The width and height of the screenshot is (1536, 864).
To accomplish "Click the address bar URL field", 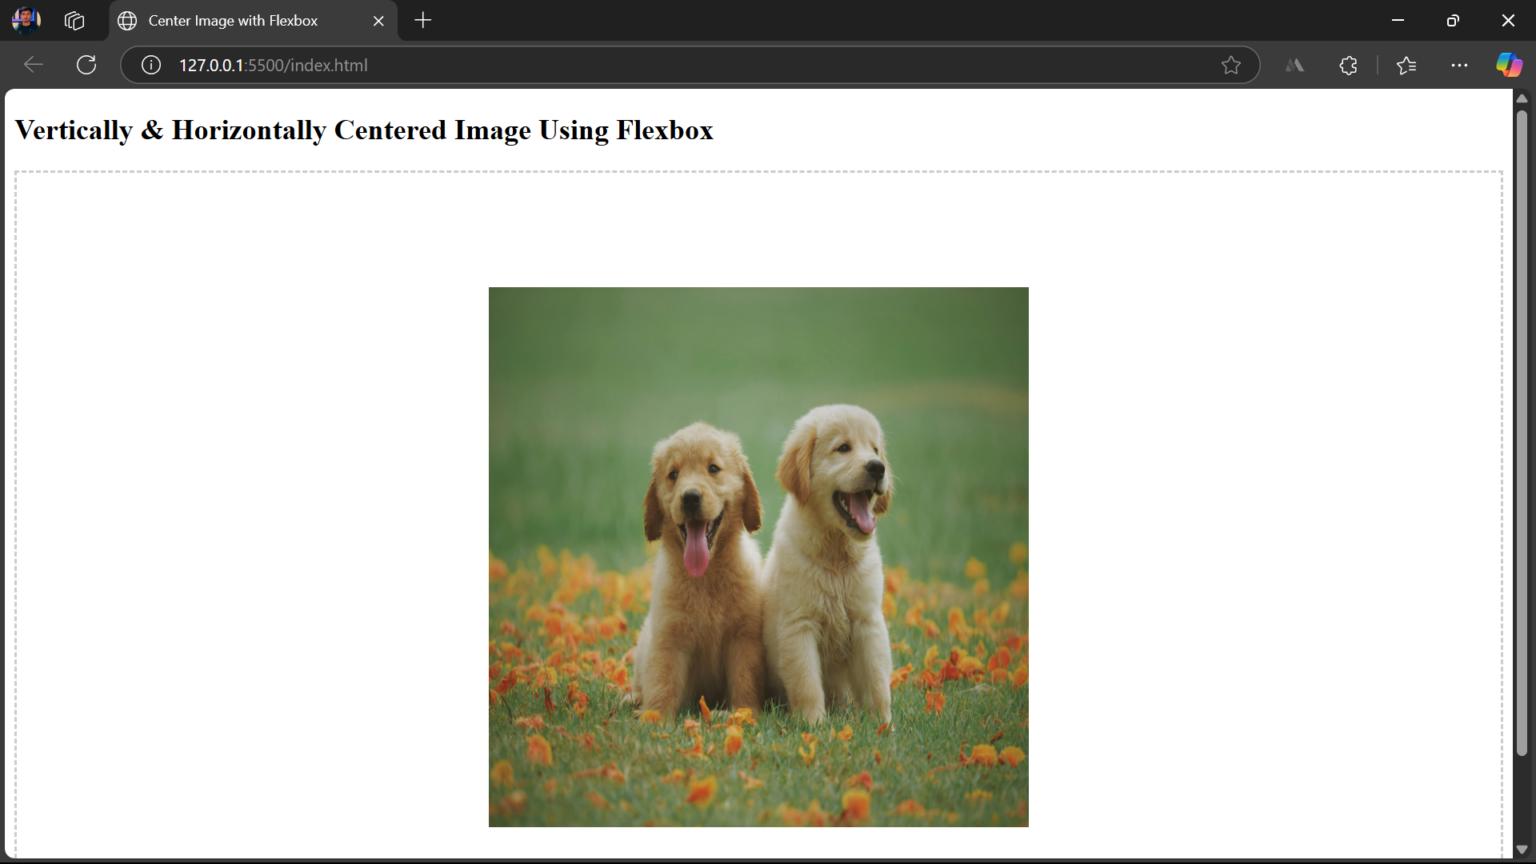I will point(690,65).
